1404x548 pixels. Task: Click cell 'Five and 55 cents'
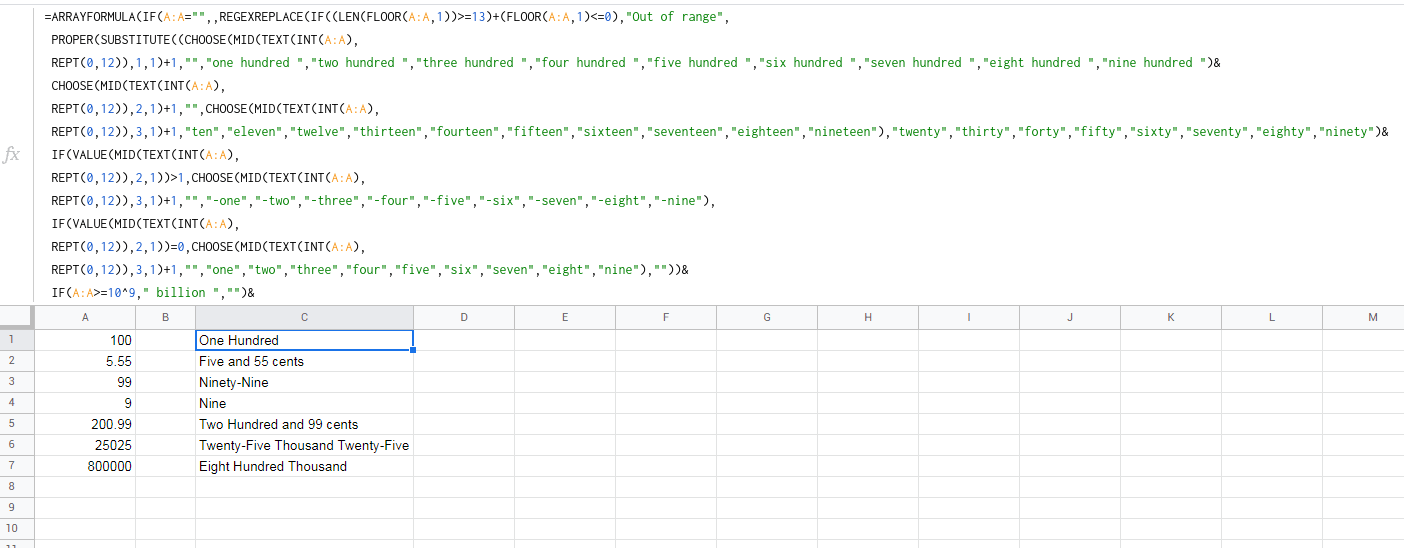304,361
